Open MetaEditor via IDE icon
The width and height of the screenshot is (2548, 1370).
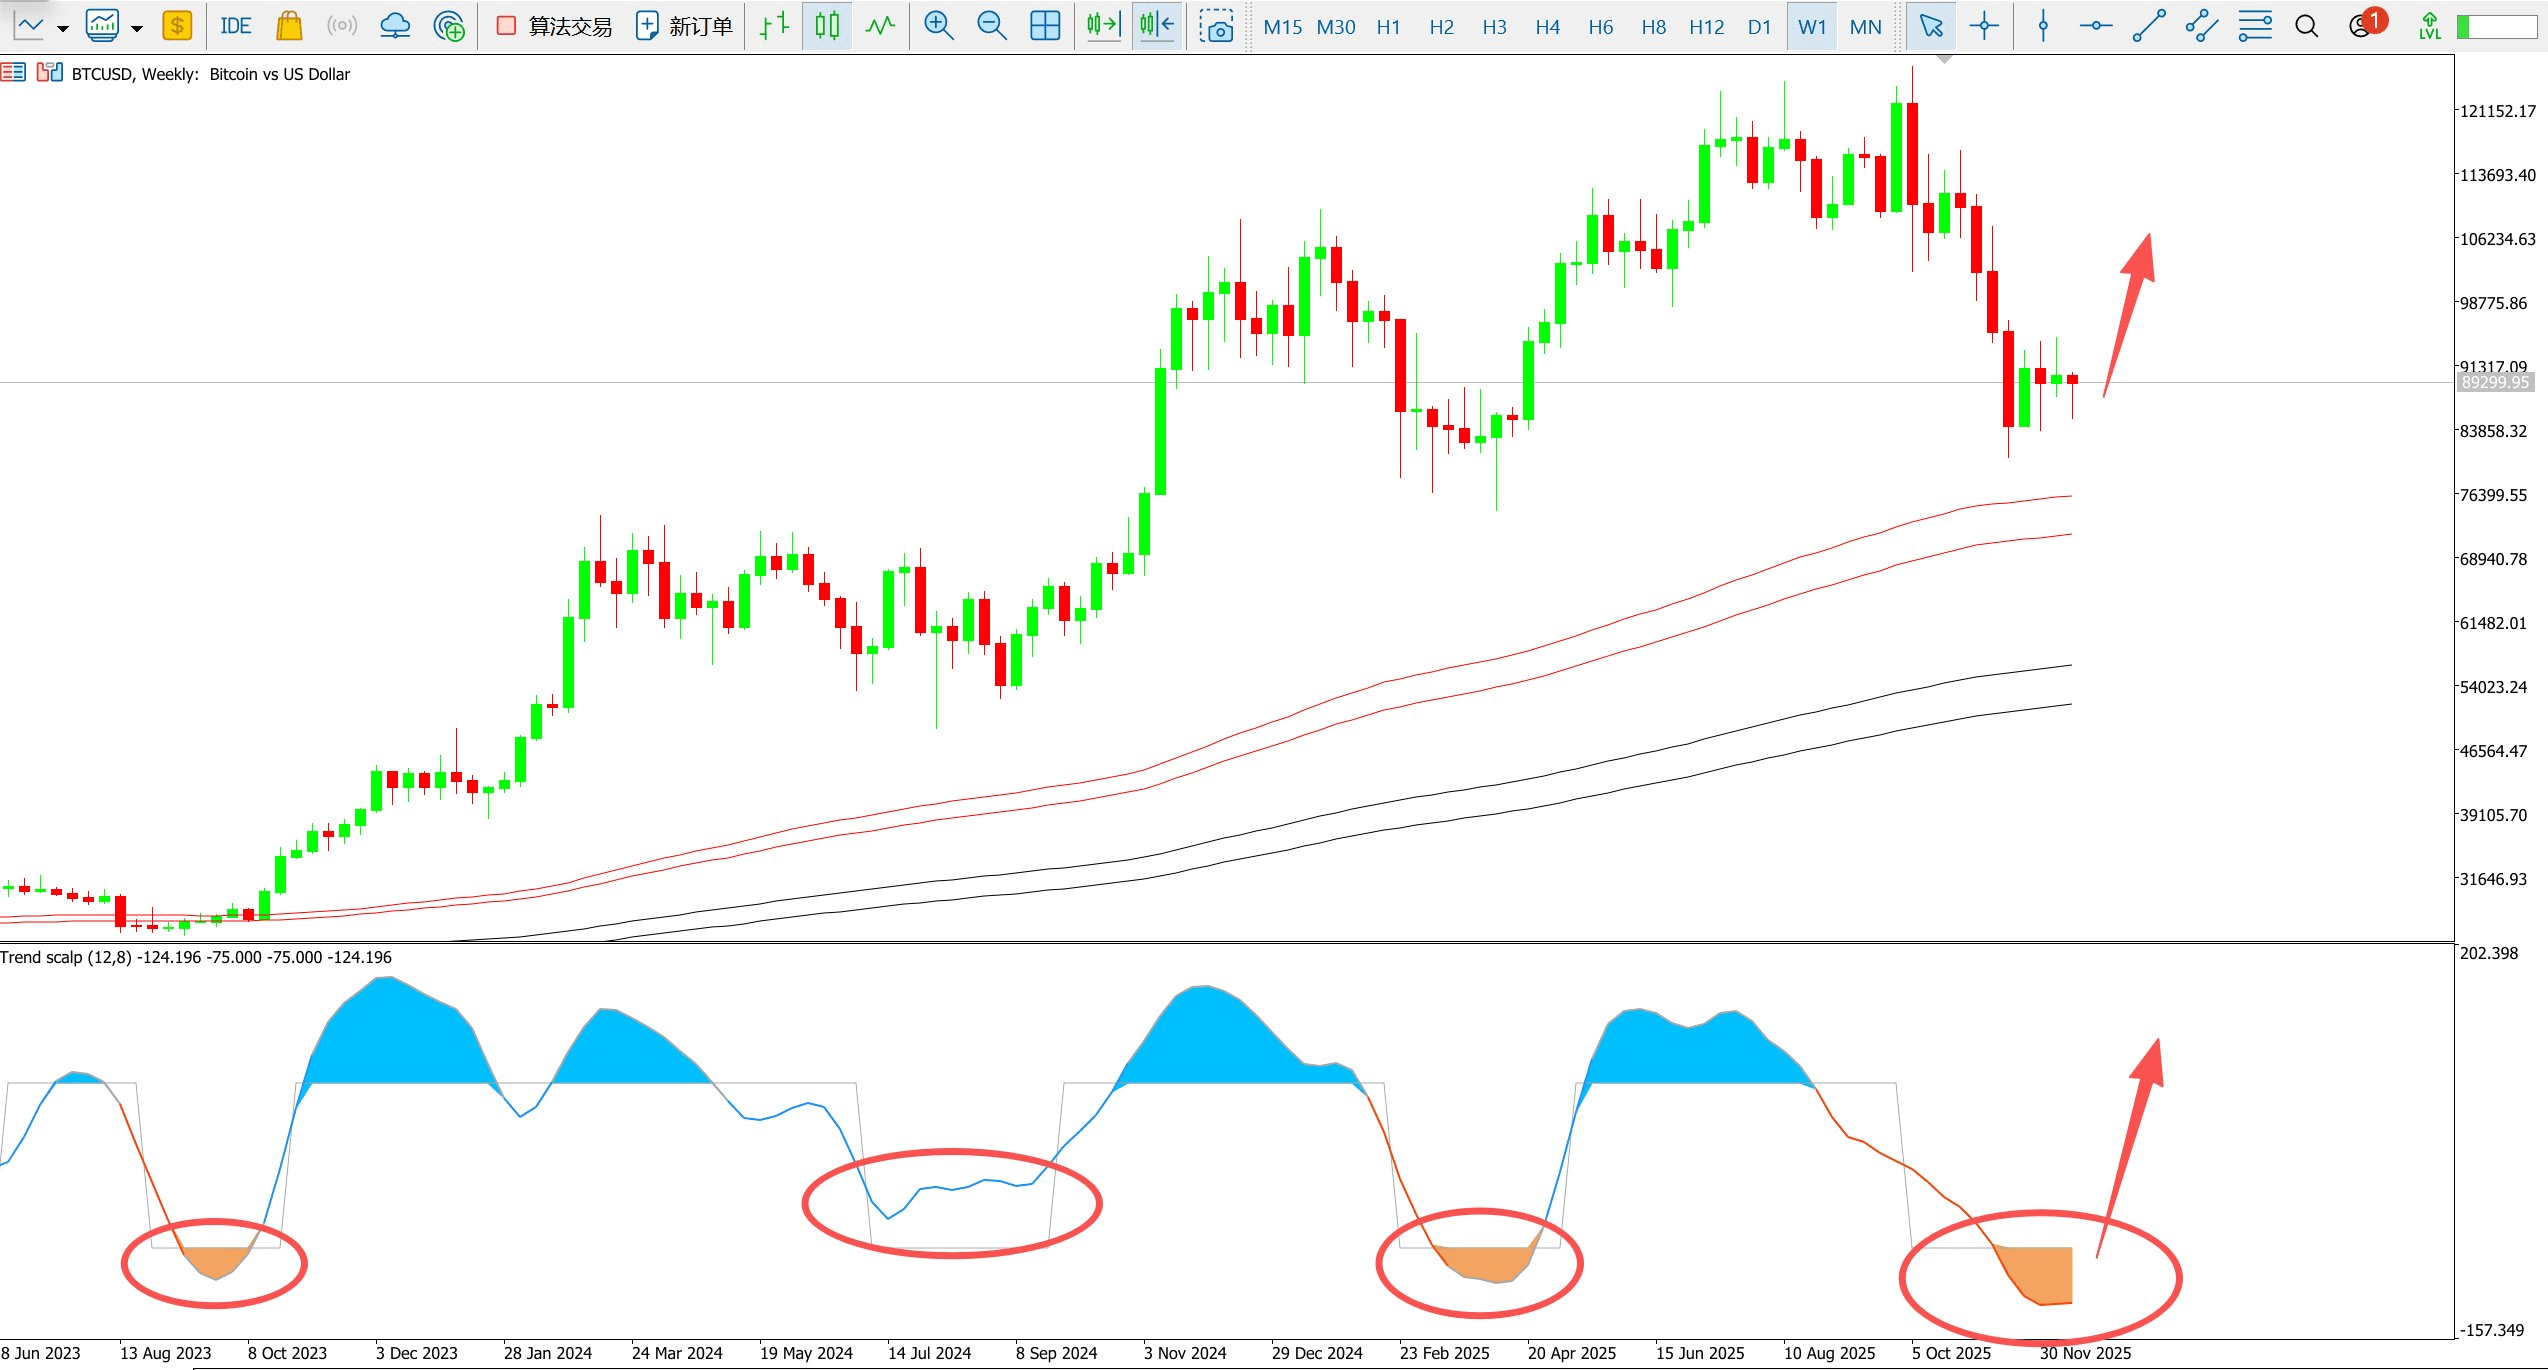(x=236, y=26)
